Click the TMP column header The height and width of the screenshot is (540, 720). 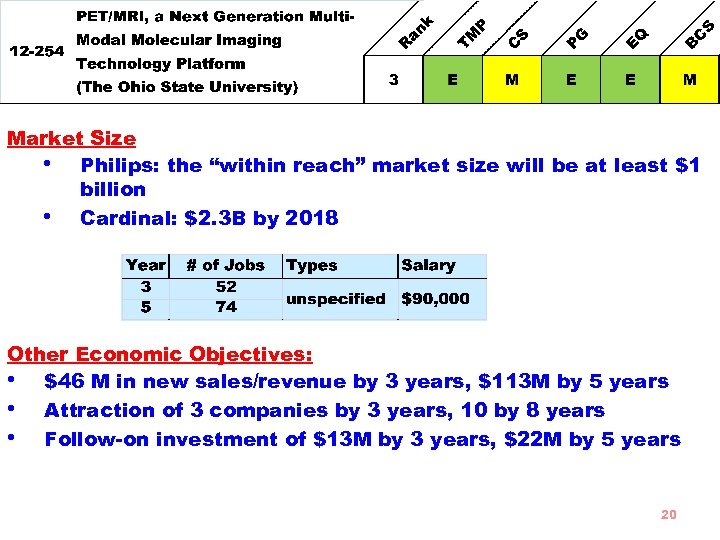click(x=472, y=33)
